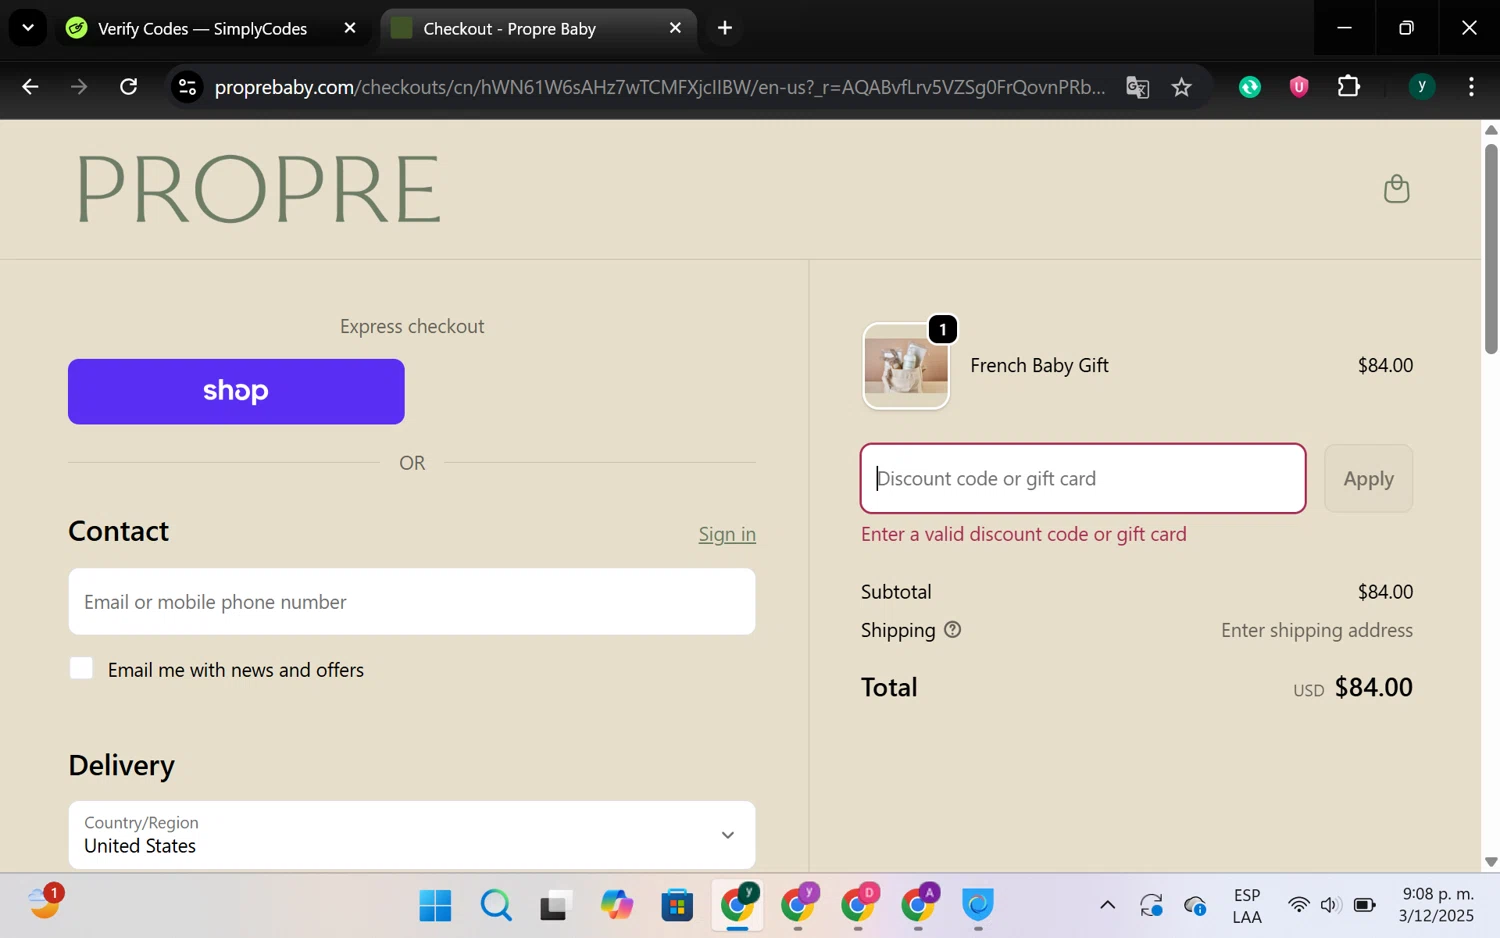
Task: Open the green SimplyCodes extension icon
Action: click(1250, 87)
